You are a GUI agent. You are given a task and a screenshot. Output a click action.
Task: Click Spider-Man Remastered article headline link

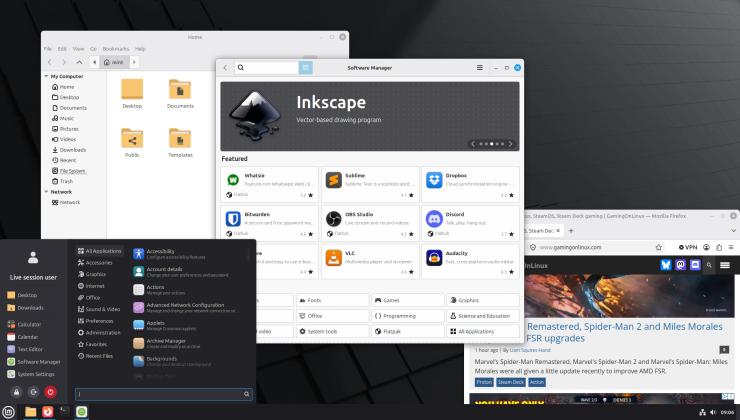[624, 332]
